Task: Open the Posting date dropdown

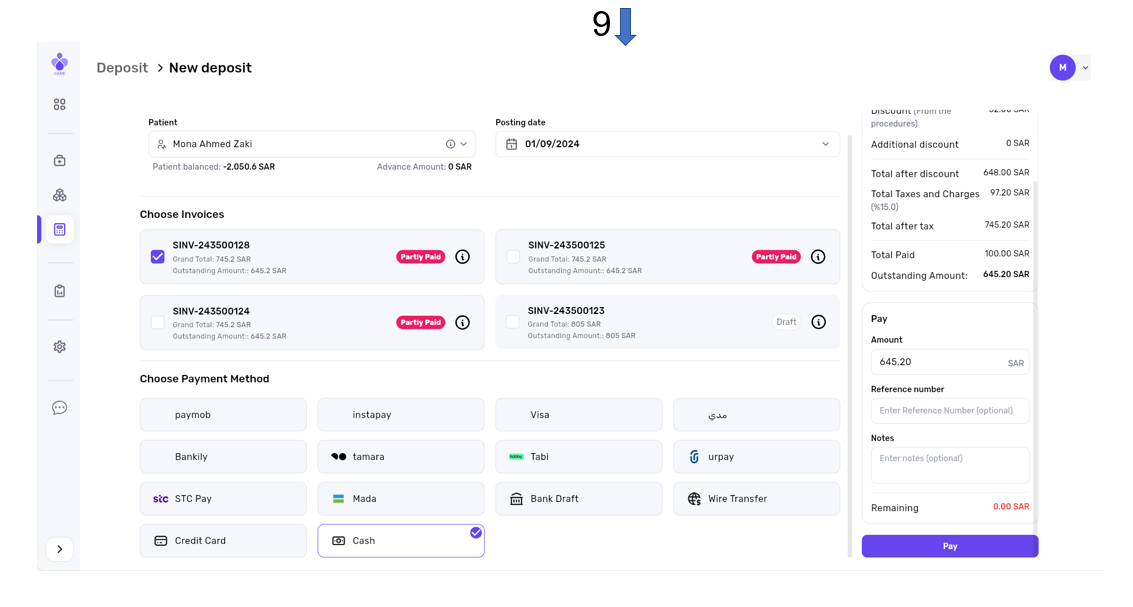Action: (825, 144)
